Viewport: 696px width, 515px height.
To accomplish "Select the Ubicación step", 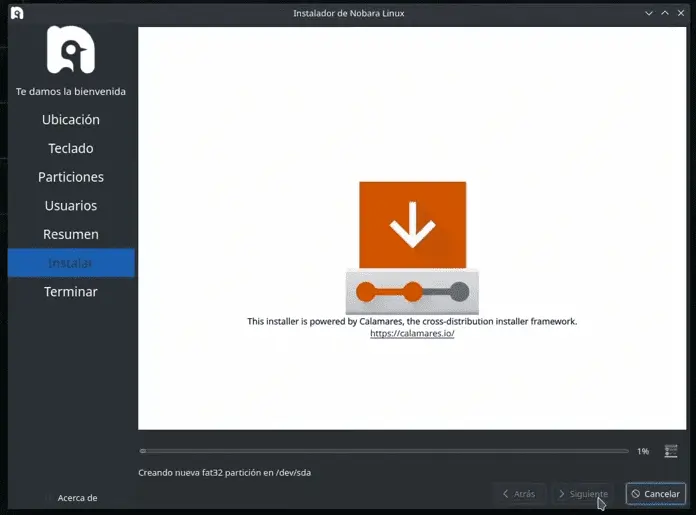I will coord(71,119).
